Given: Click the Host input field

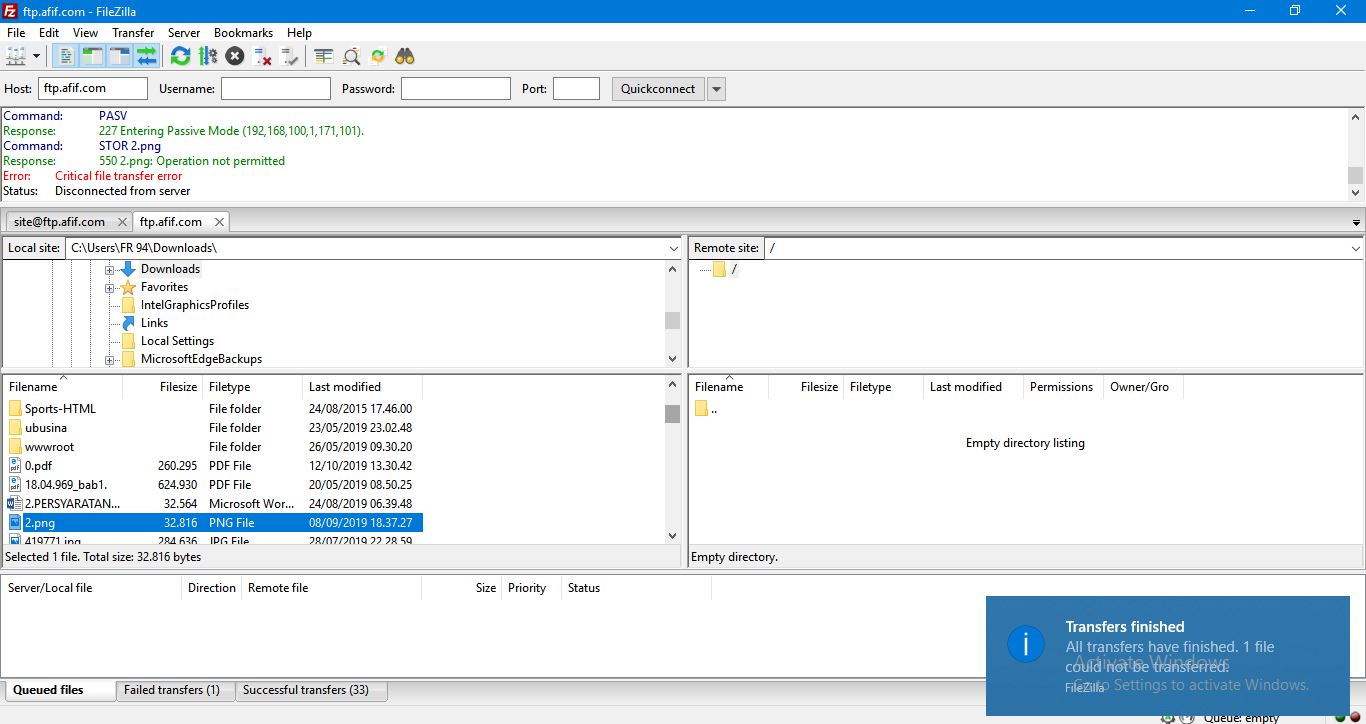Looking at the screenshot, I should coord(93,89).
